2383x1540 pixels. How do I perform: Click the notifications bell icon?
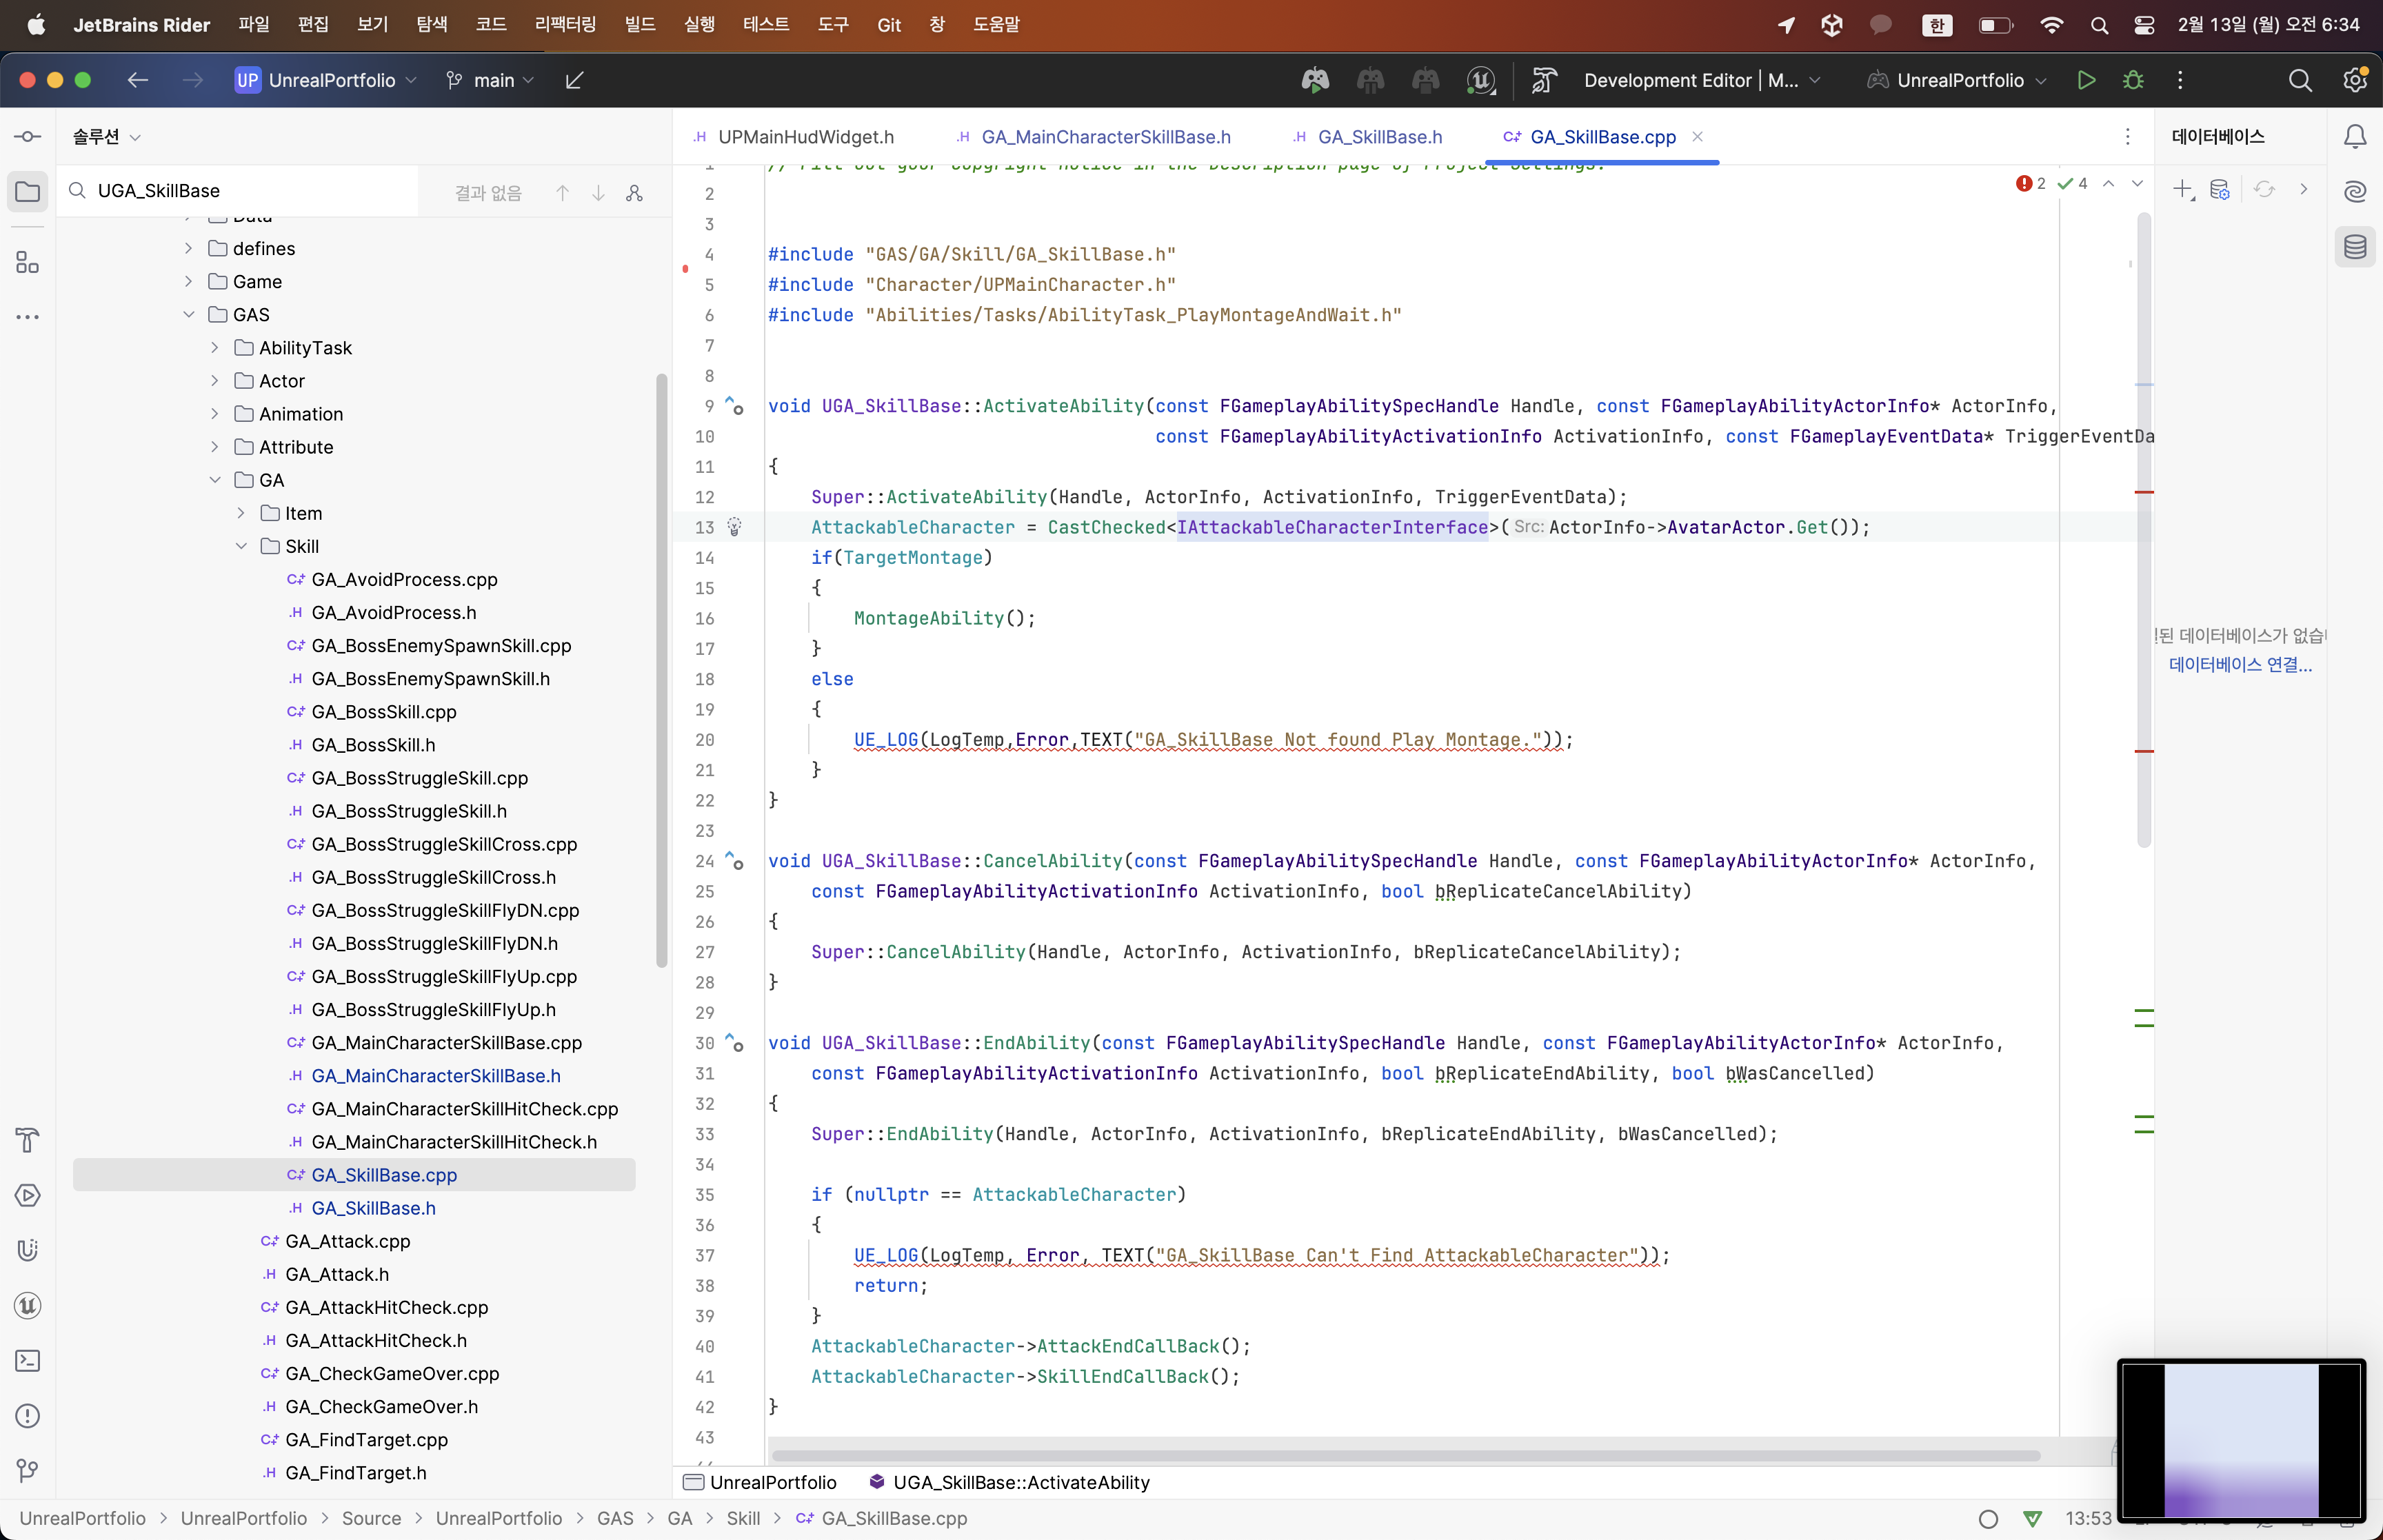pyautogui.click(x=2355, y=137)
